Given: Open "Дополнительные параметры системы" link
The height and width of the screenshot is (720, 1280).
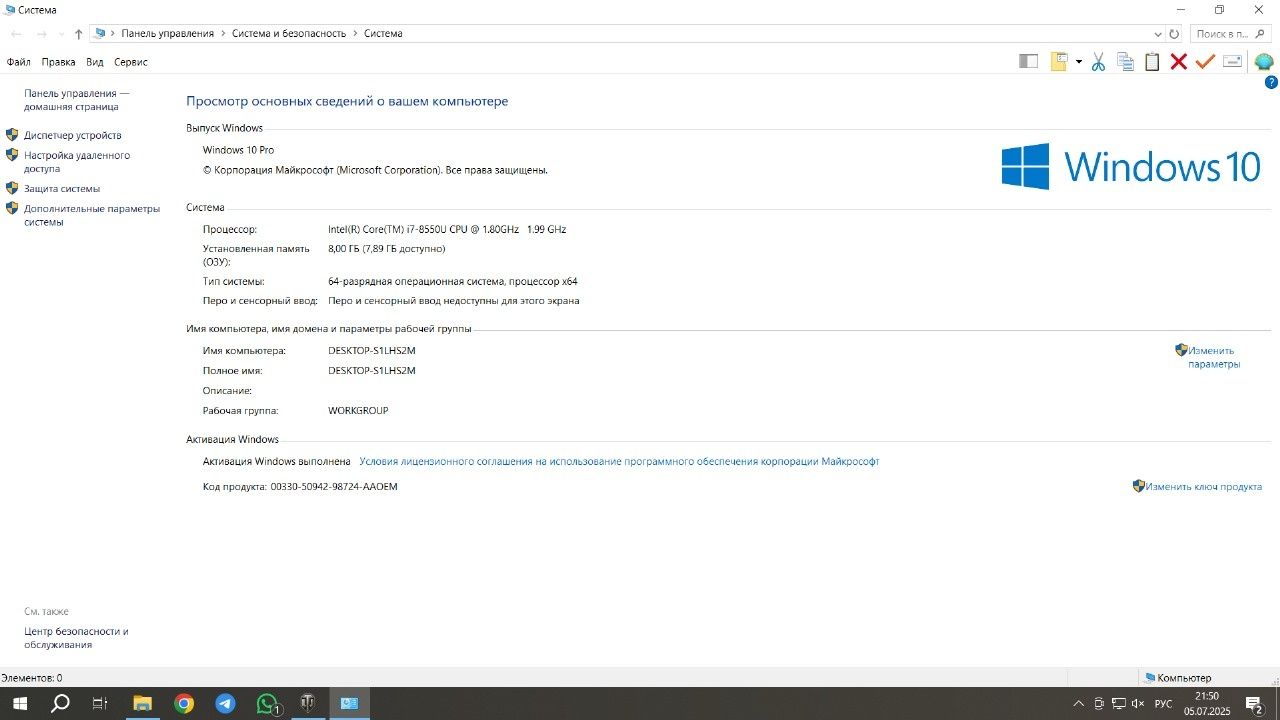Looking at the screenshot, I should tap(92, 215).
